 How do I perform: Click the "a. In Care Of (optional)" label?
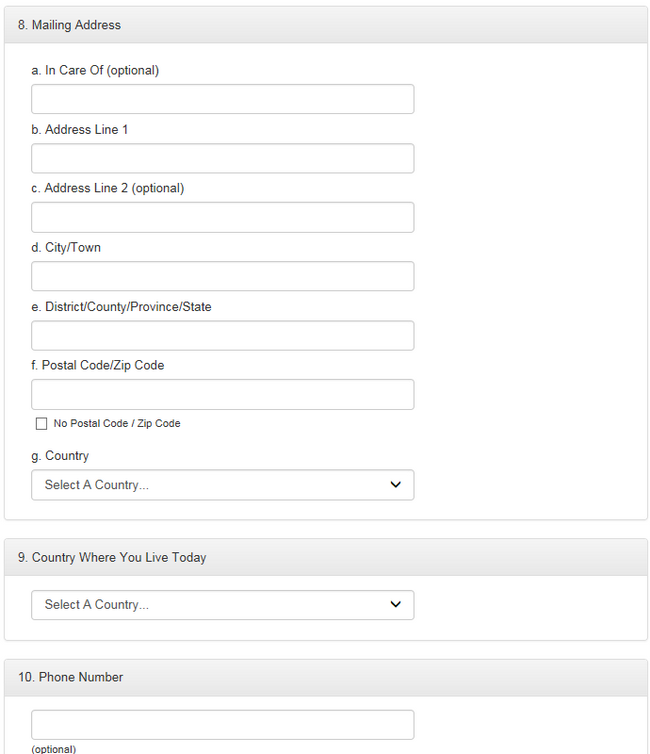pyautogui.click(x=95, y=70)
